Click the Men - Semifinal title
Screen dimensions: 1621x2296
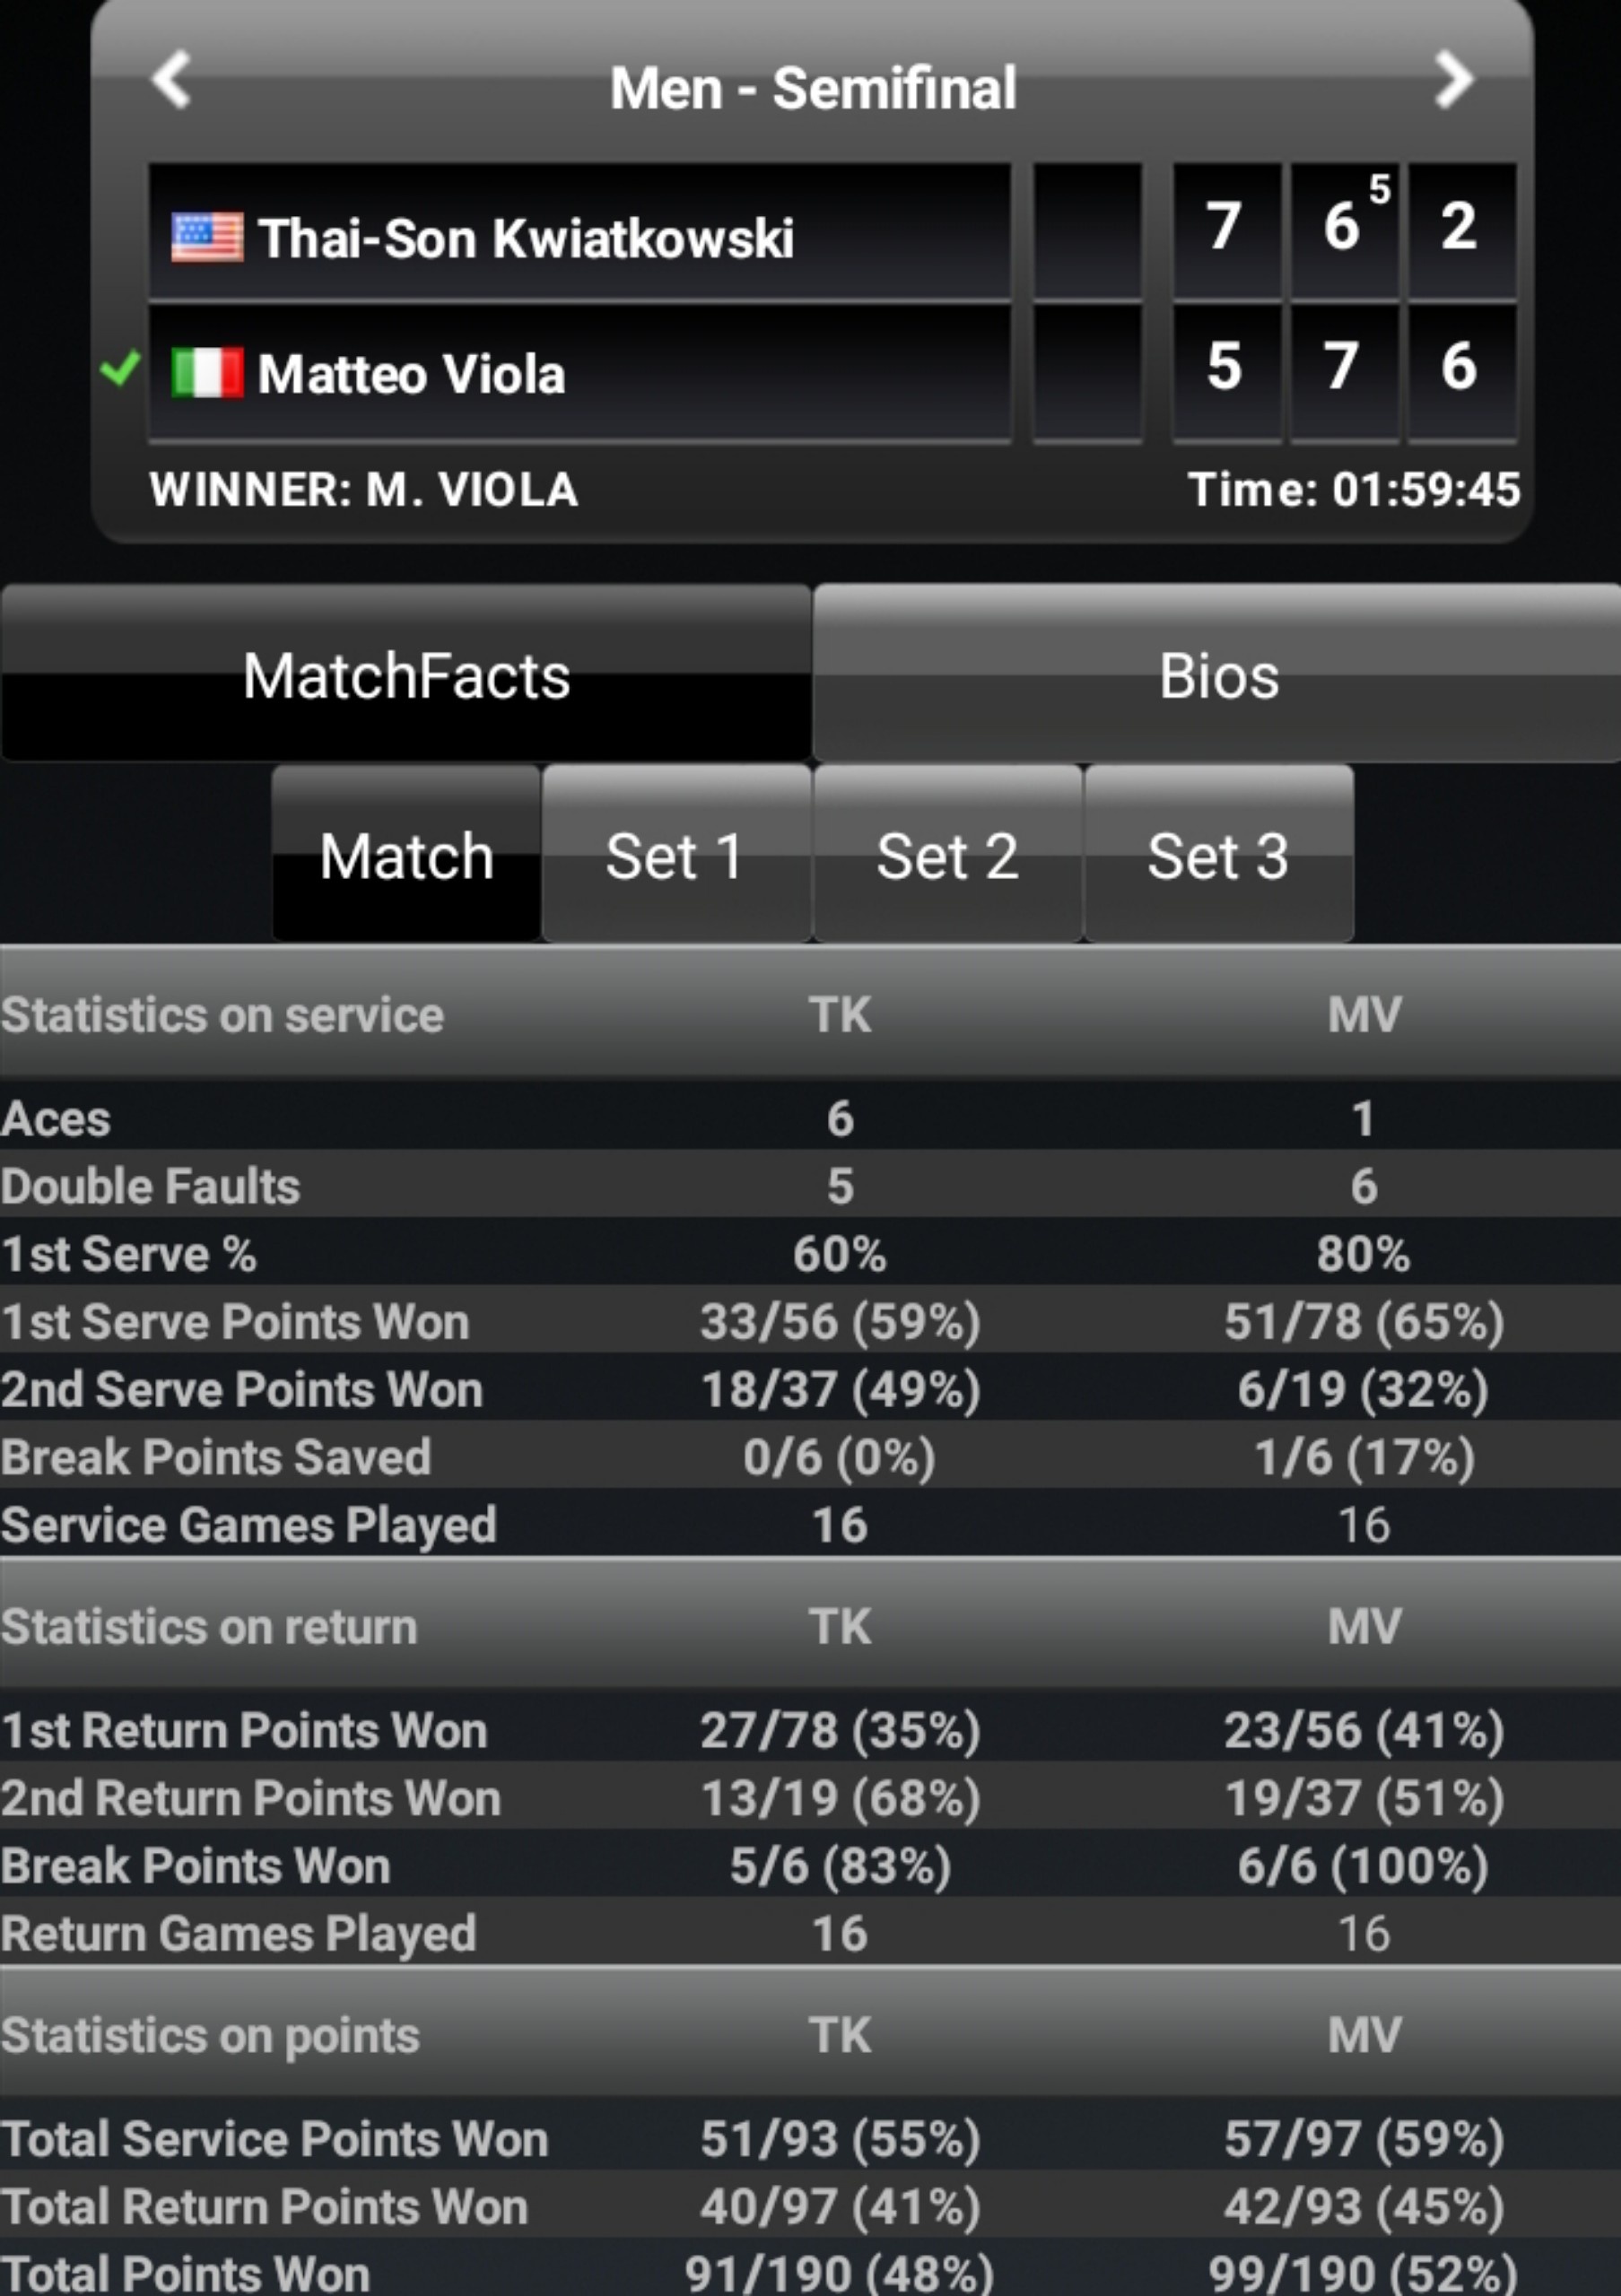click(x=813, y=88)
